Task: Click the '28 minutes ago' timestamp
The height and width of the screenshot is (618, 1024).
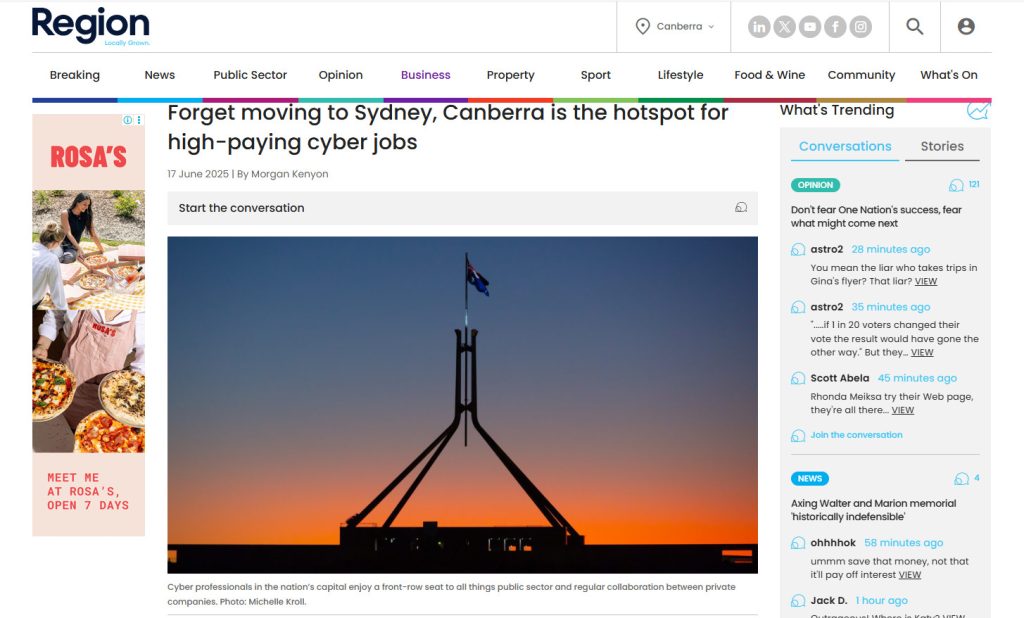Action: (x=891, y=250)
